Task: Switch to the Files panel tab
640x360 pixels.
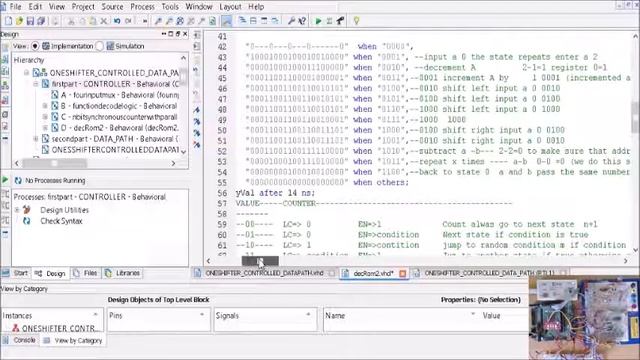Action: coord(86,273)
